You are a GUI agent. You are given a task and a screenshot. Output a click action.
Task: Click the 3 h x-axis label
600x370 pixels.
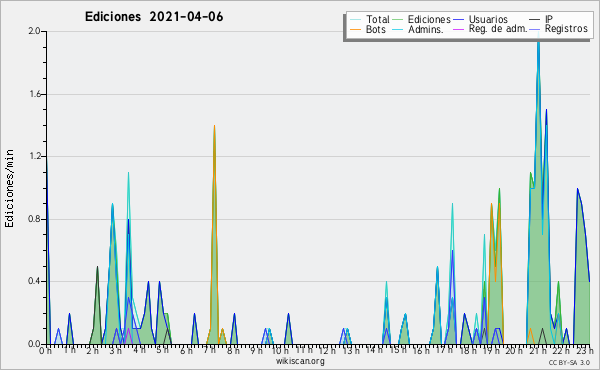116,350
